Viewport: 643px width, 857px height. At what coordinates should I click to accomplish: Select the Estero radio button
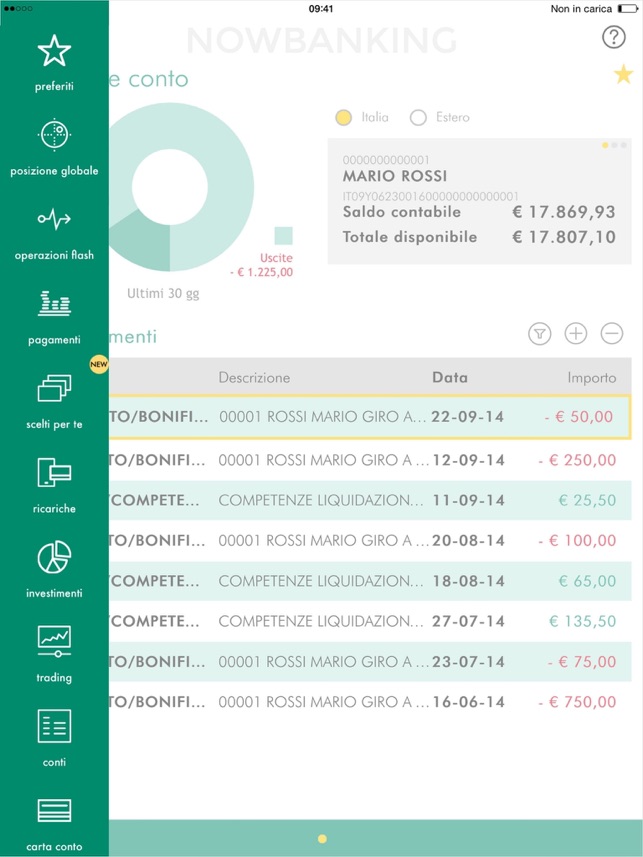tap(418, 118)
